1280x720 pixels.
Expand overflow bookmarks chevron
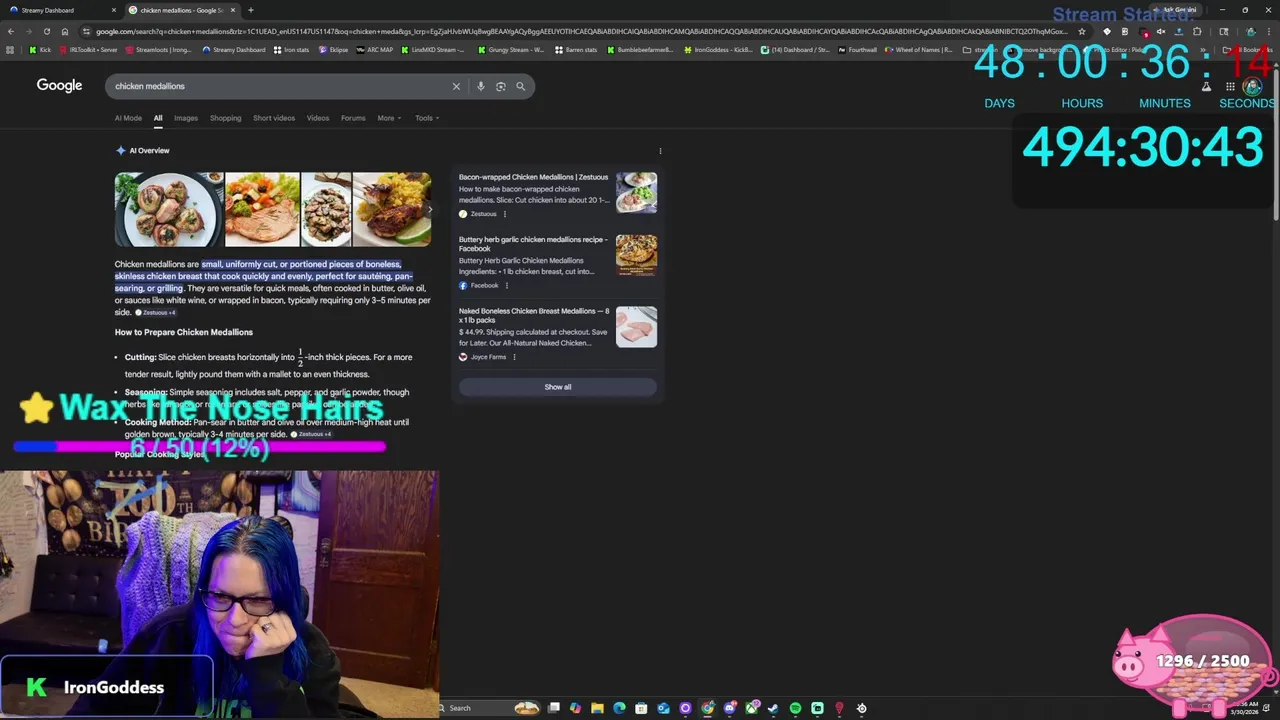click(x=1202, y=50)
